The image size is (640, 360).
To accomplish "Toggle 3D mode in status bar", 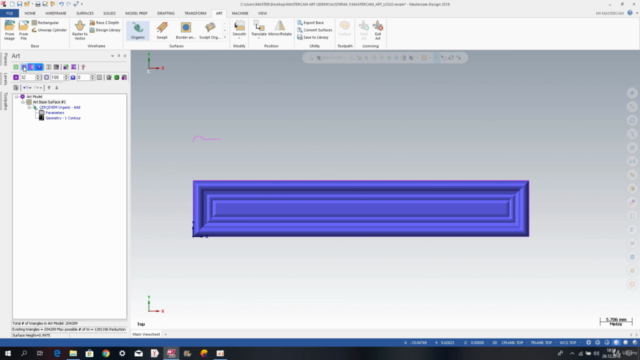I will tap(494, 343).
